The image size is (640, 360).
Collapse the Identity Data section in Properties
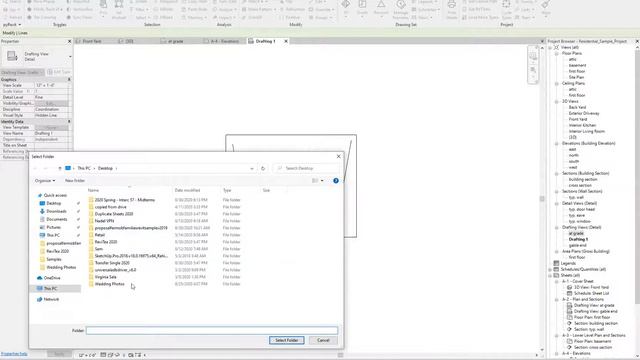point(69,121)
